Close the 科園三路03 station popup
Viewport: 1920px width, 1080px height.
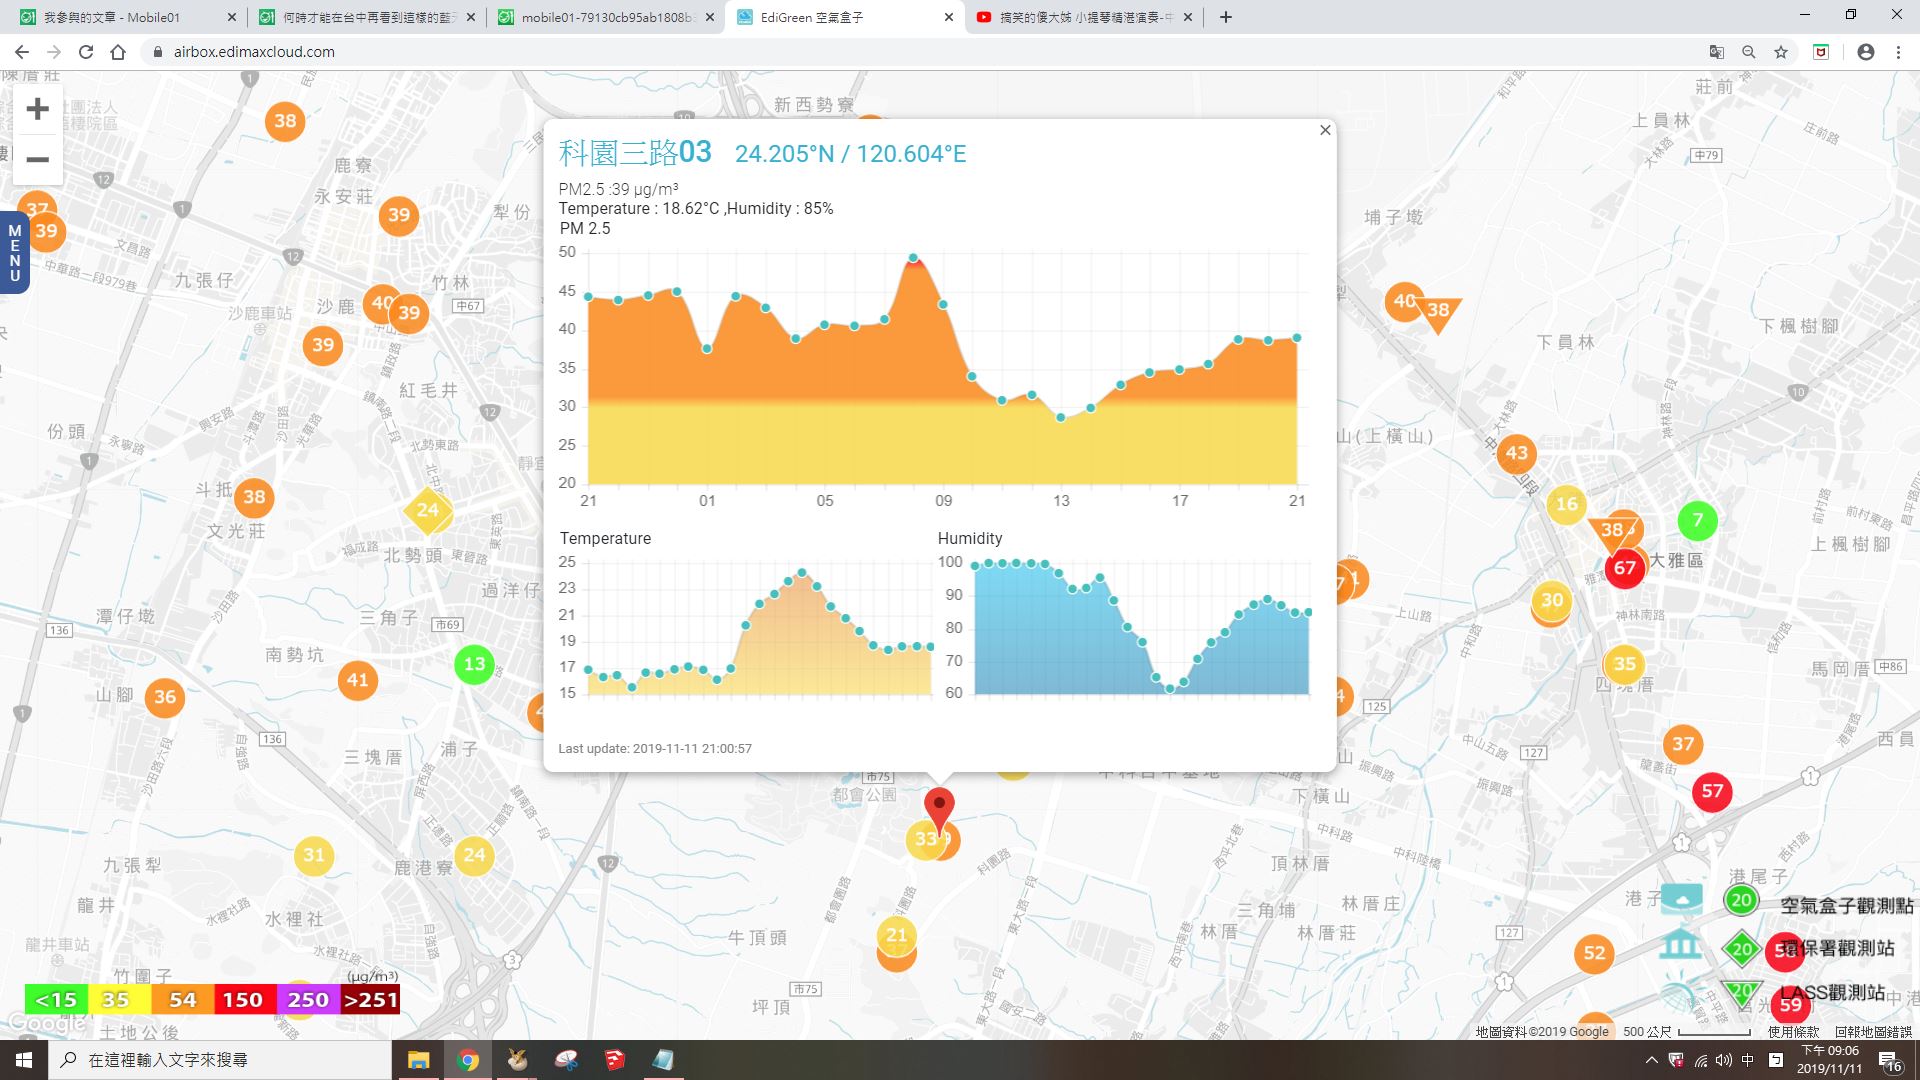pyautogui.click(x=1325, y=130)
